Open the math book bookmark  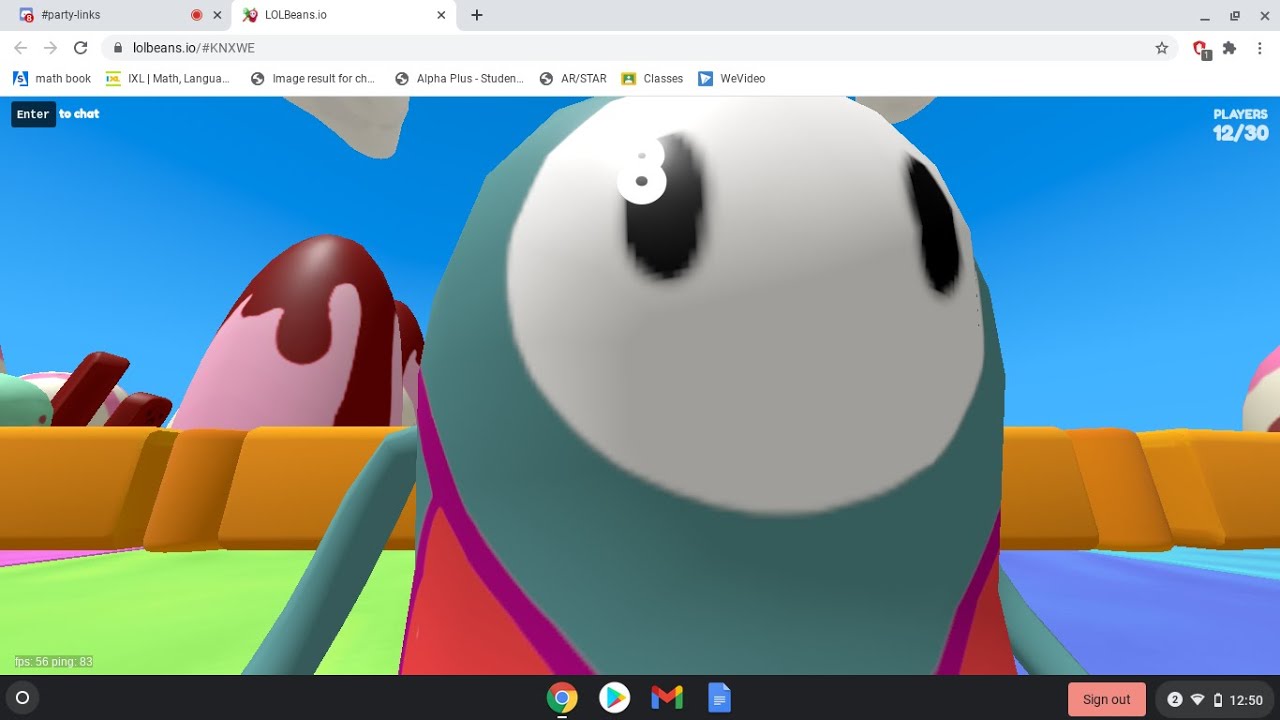[x=52, y=78]
